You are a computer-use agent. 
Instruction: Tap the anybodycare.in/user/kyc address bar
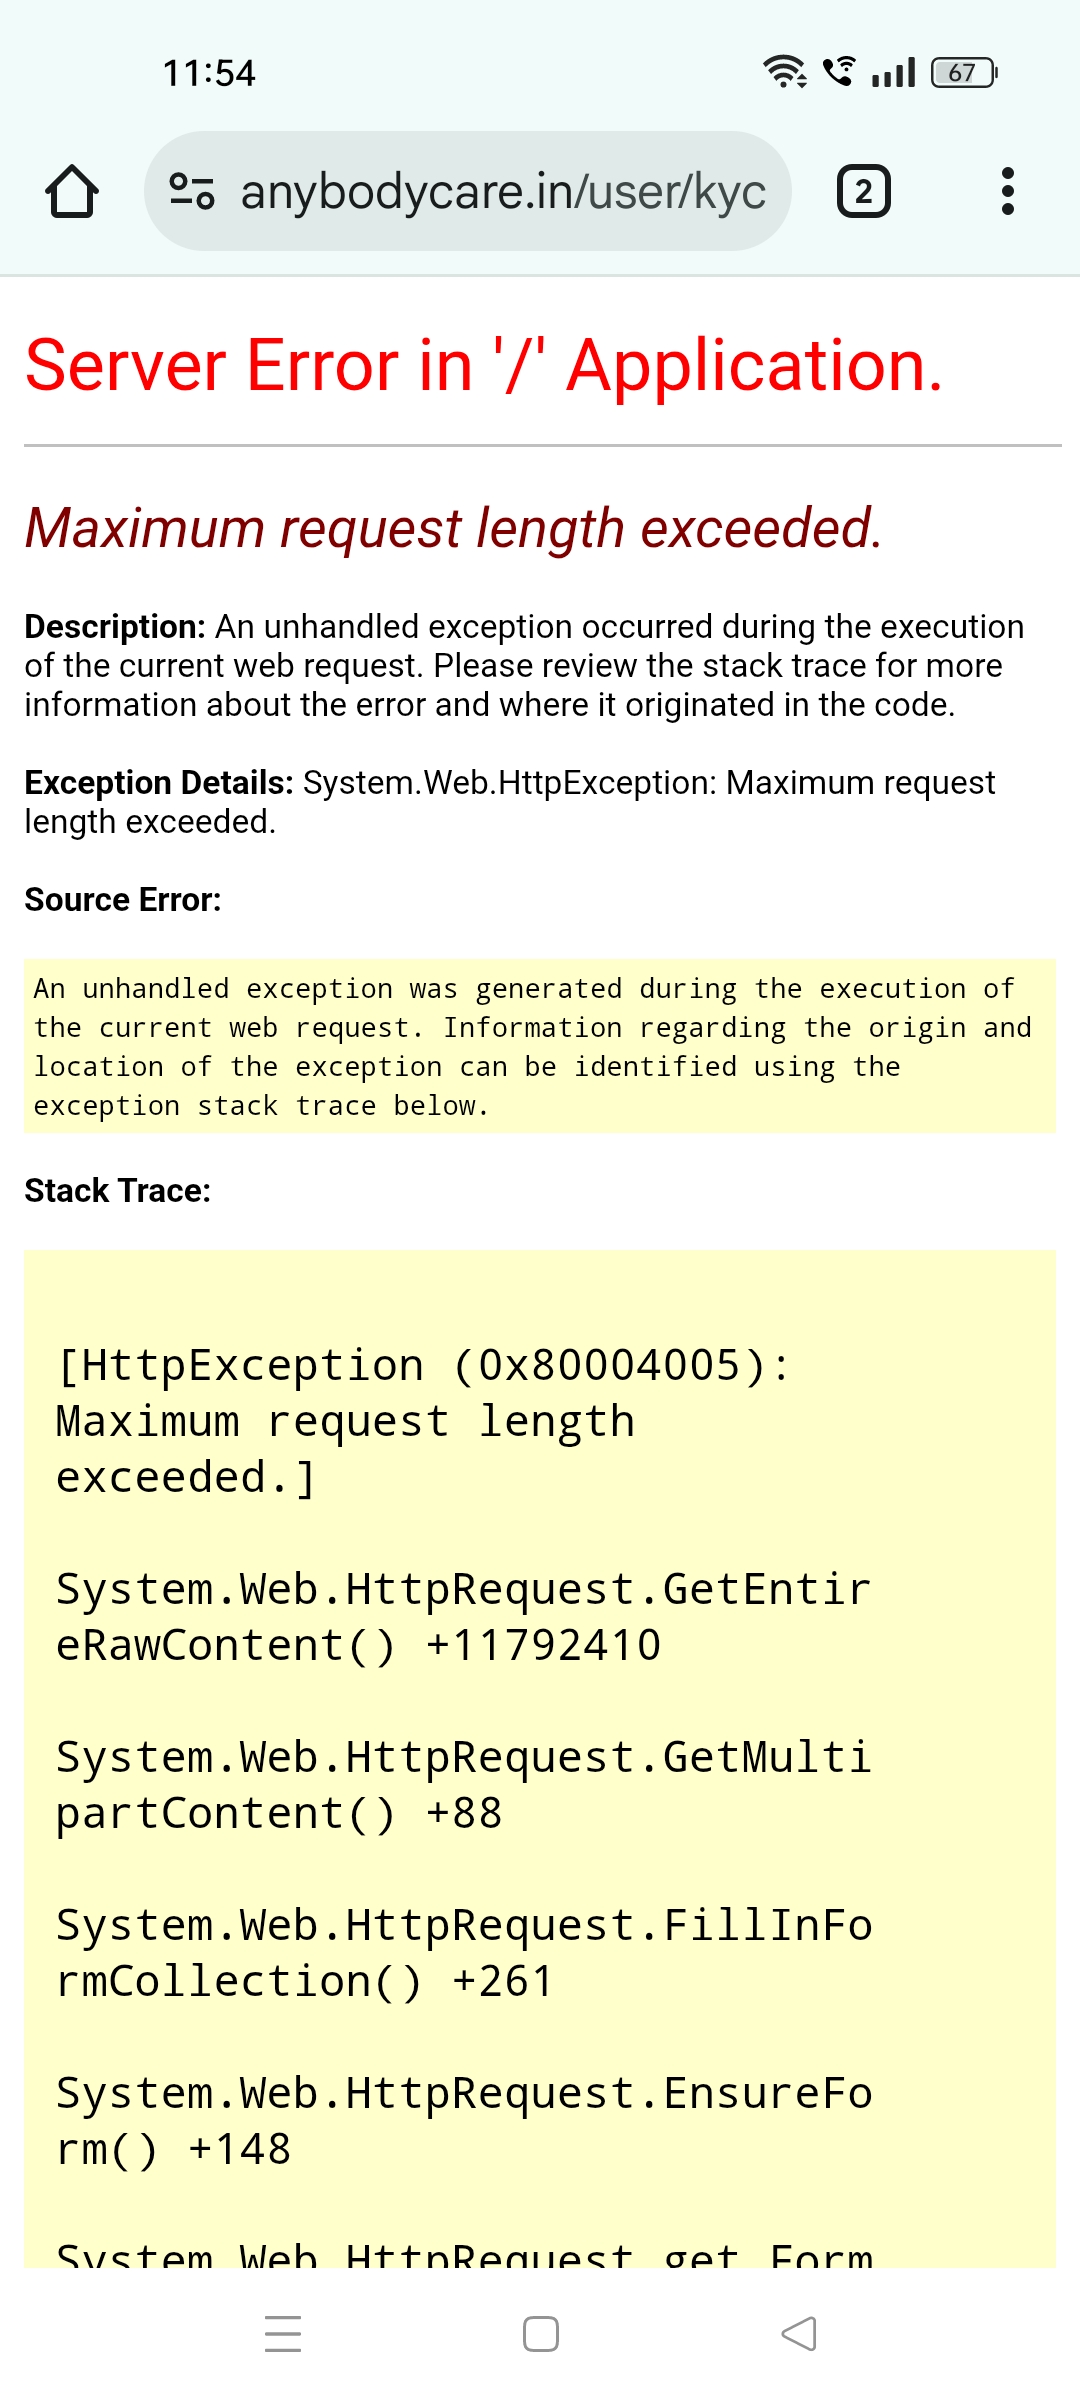pyautogui.click(x=502, y=191)
